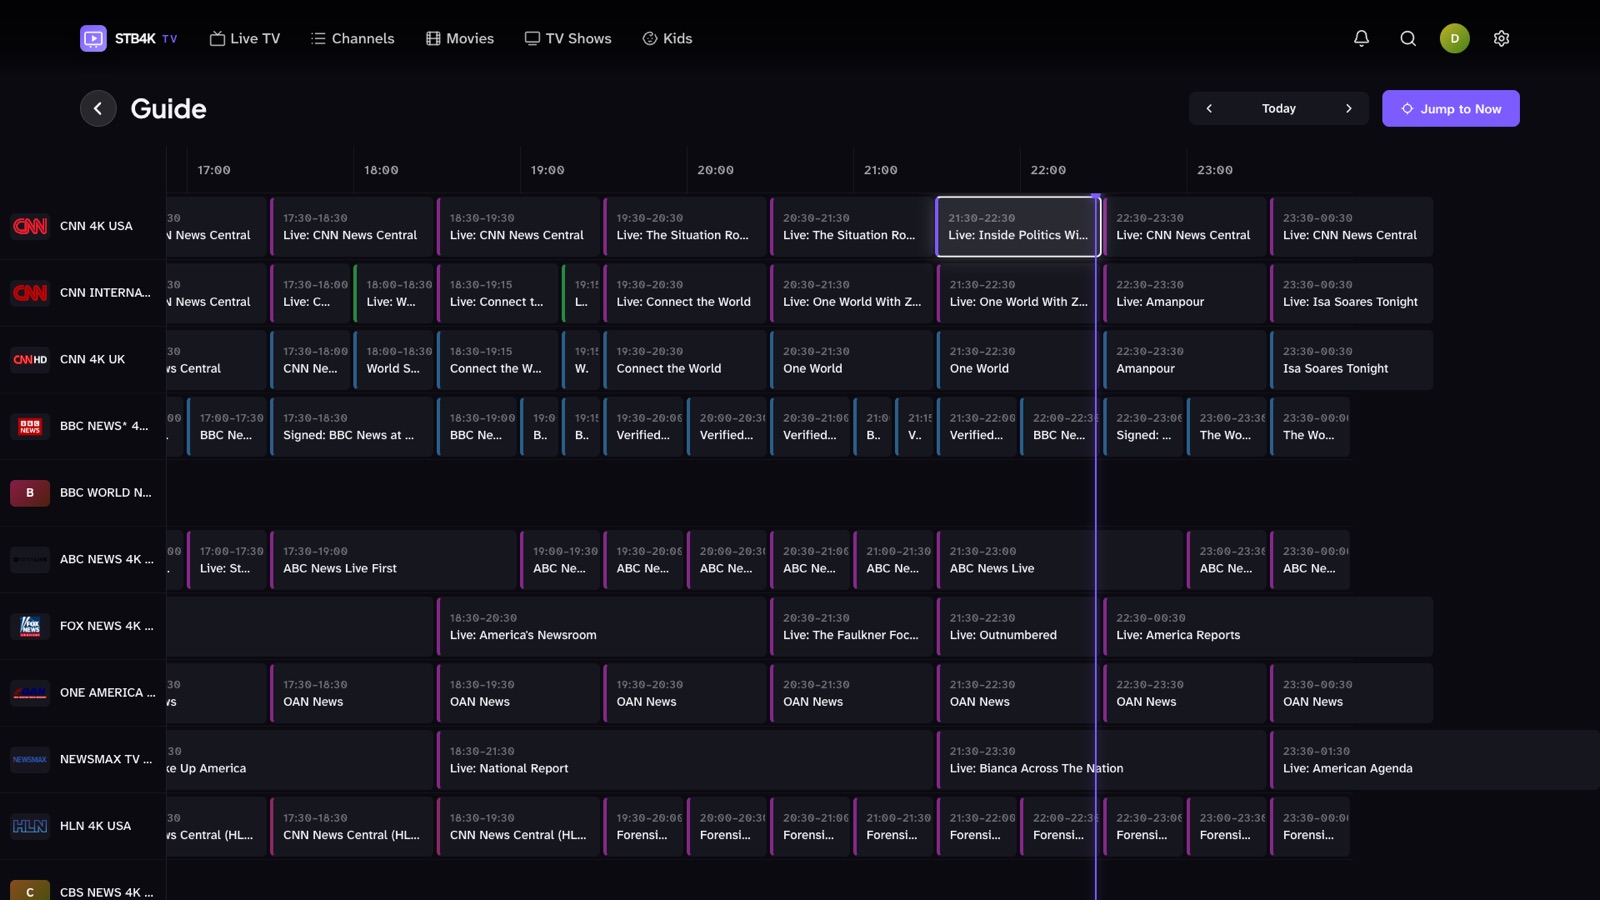Open Channels section
The image size is (1600, 900).
tap(352, 39)
